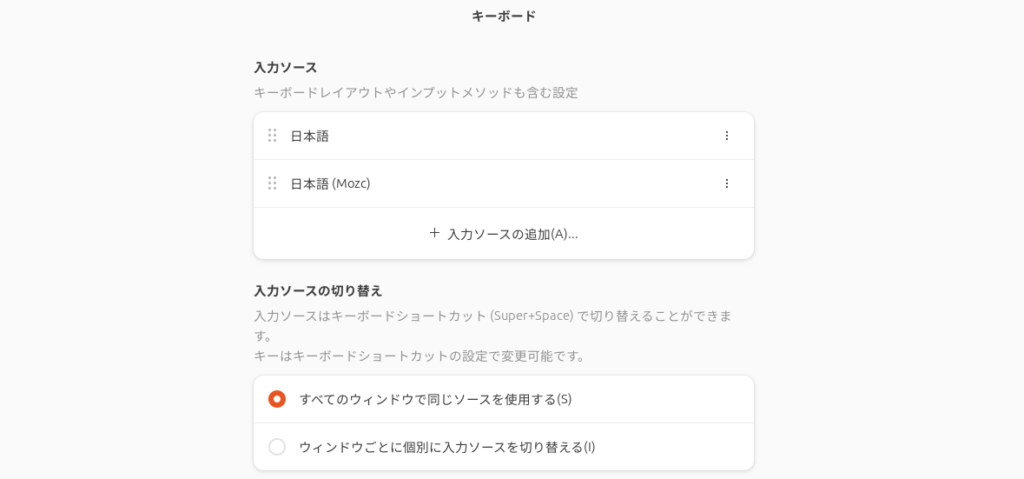
Task: Click the すべてのウィンドウで同じソースを使用する(S) label text
Action: pyautogui.click(x=435, y=399)
